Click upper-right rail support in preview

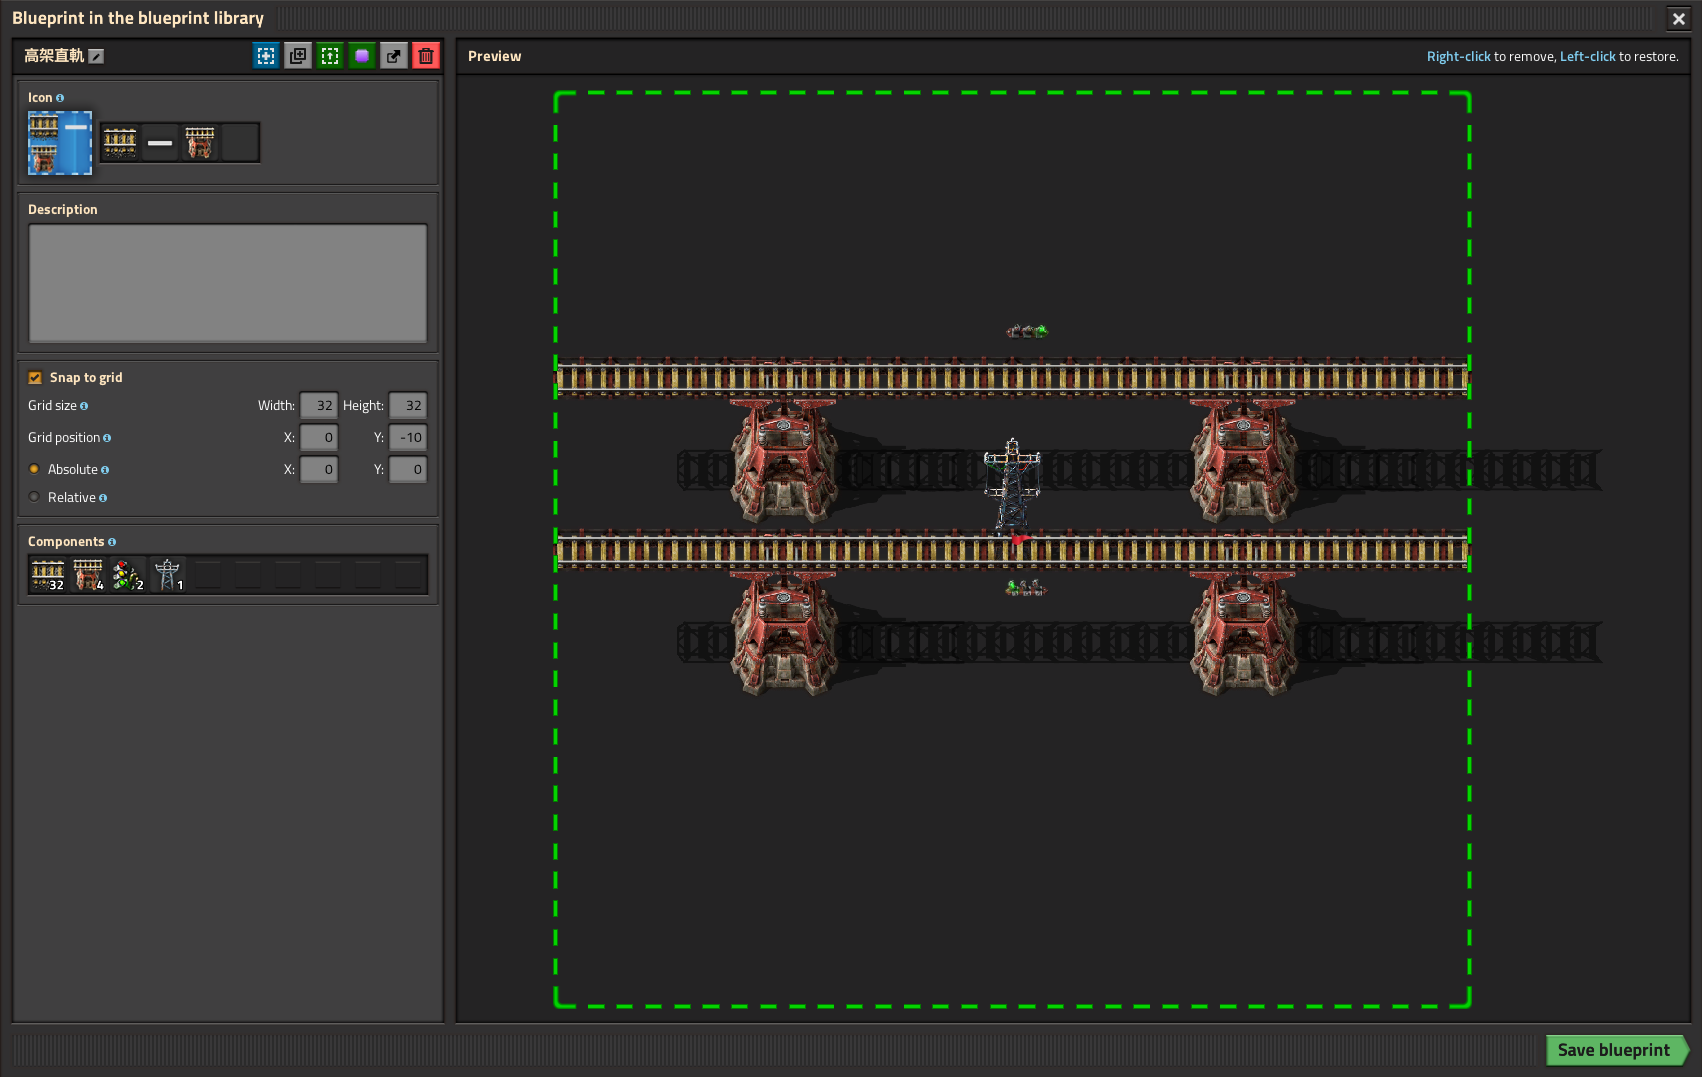(x=1243, y=460)
